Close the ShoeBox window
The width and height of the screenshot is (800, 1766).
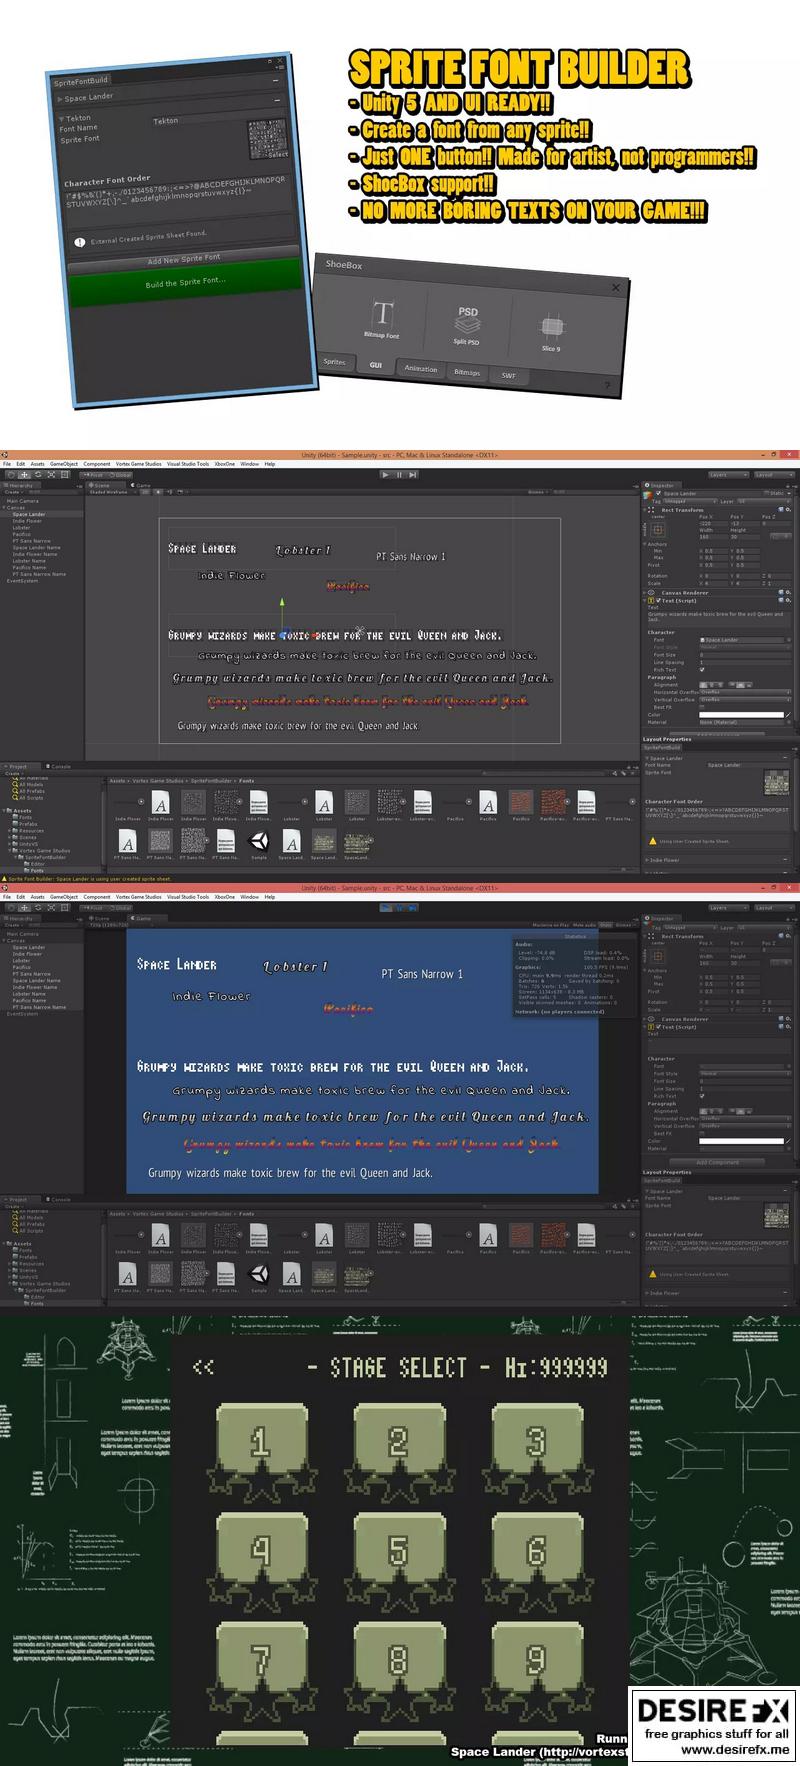(x=616, y=288)
